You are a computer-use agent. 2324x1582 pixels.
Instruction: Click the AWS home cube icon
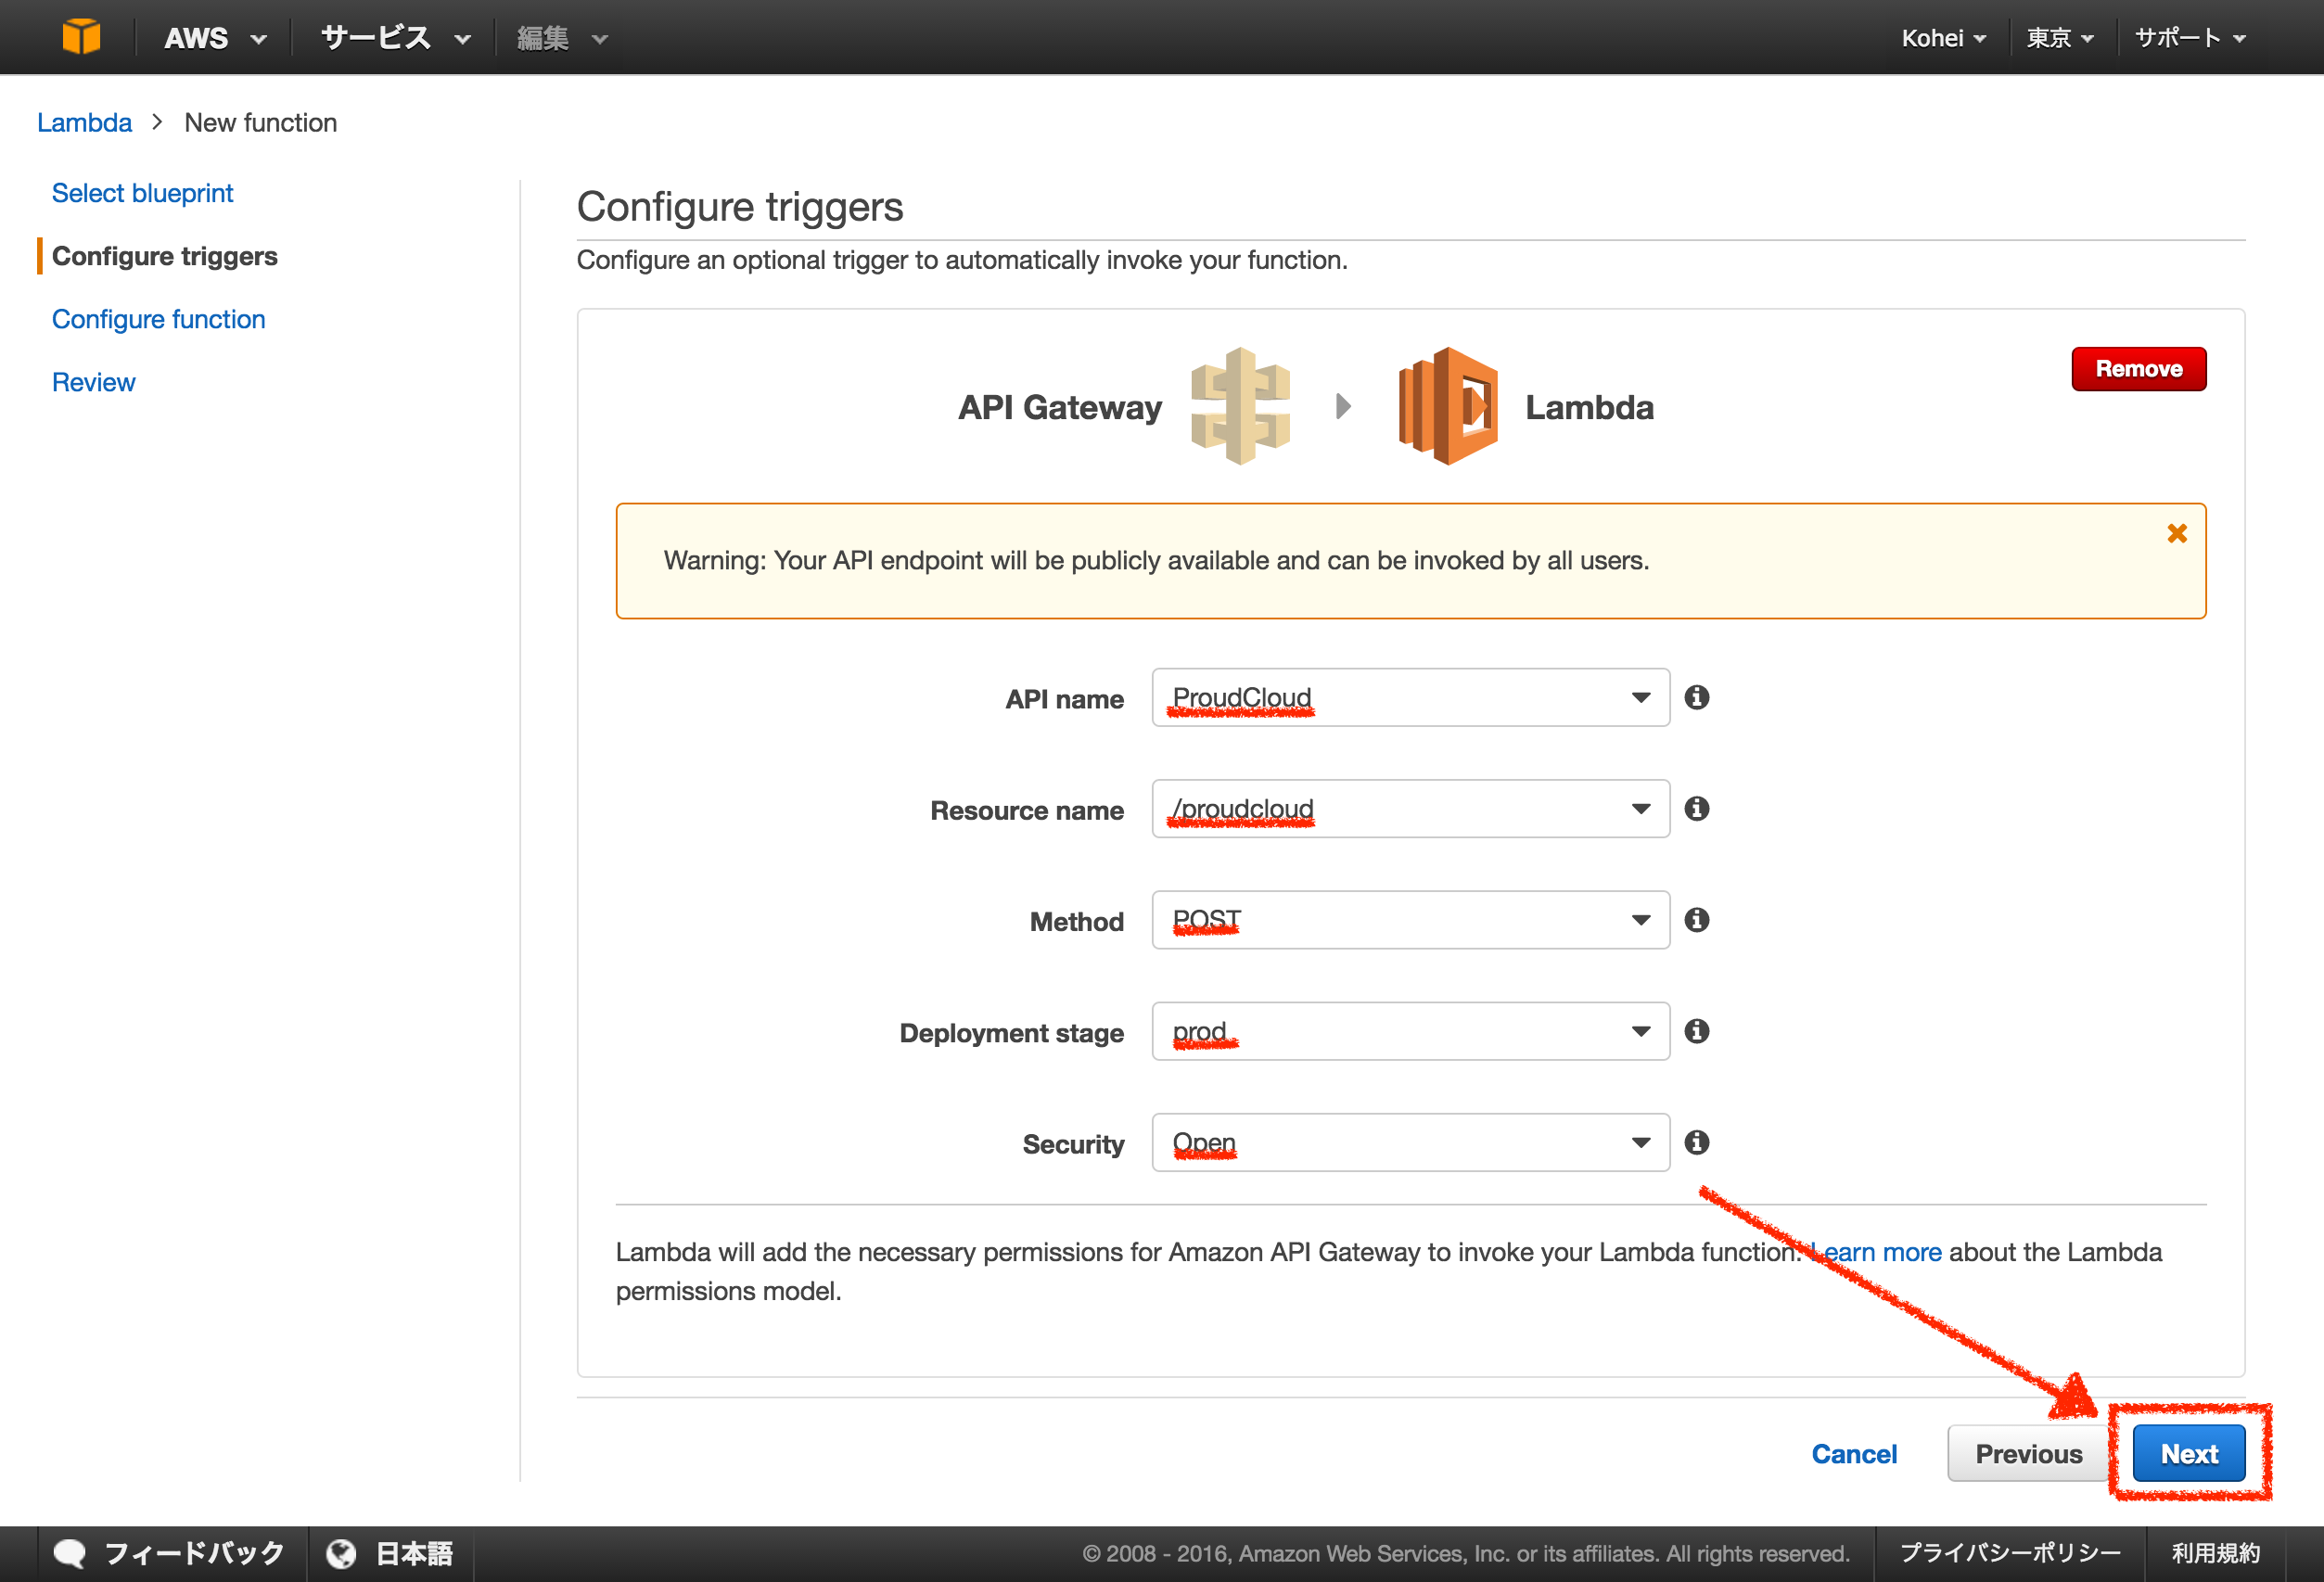click(82, 36)
